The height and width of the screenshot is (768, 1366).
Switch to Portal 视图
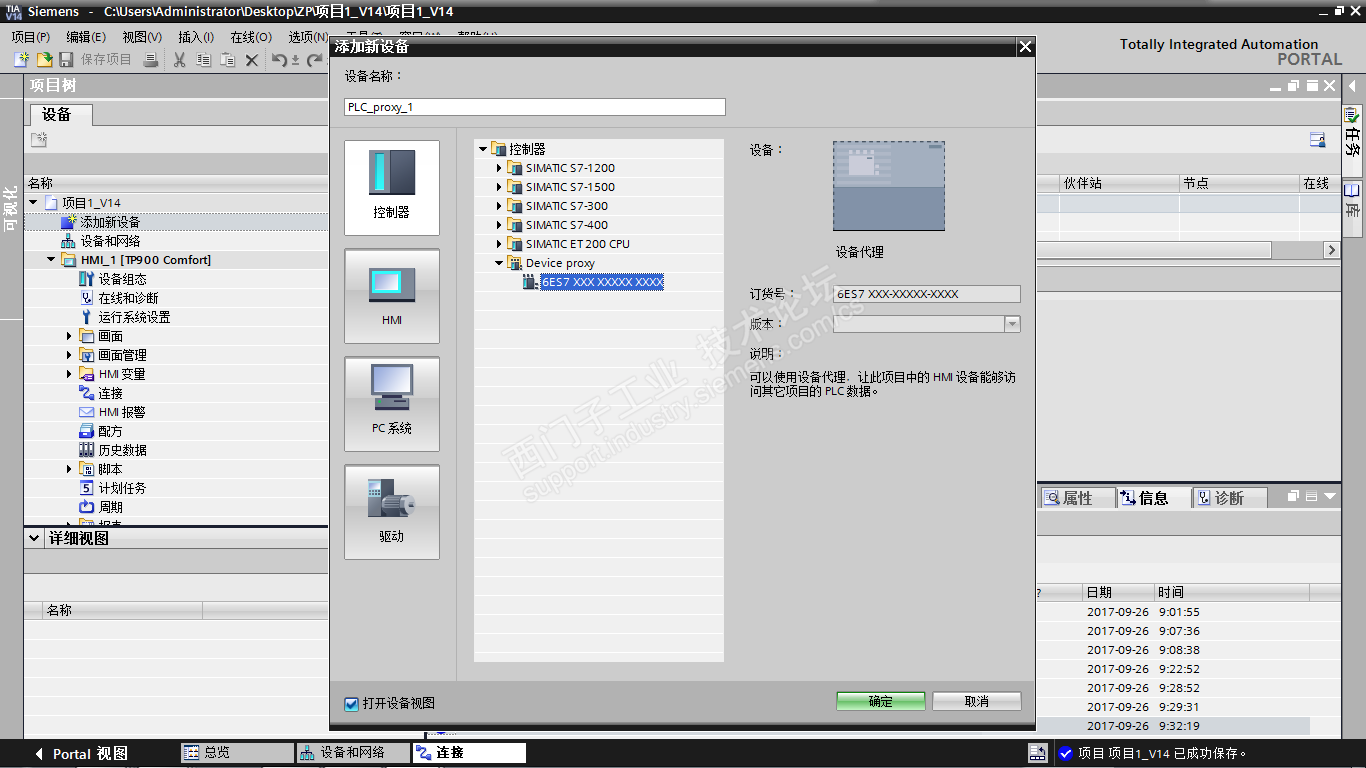pos(82,754)
